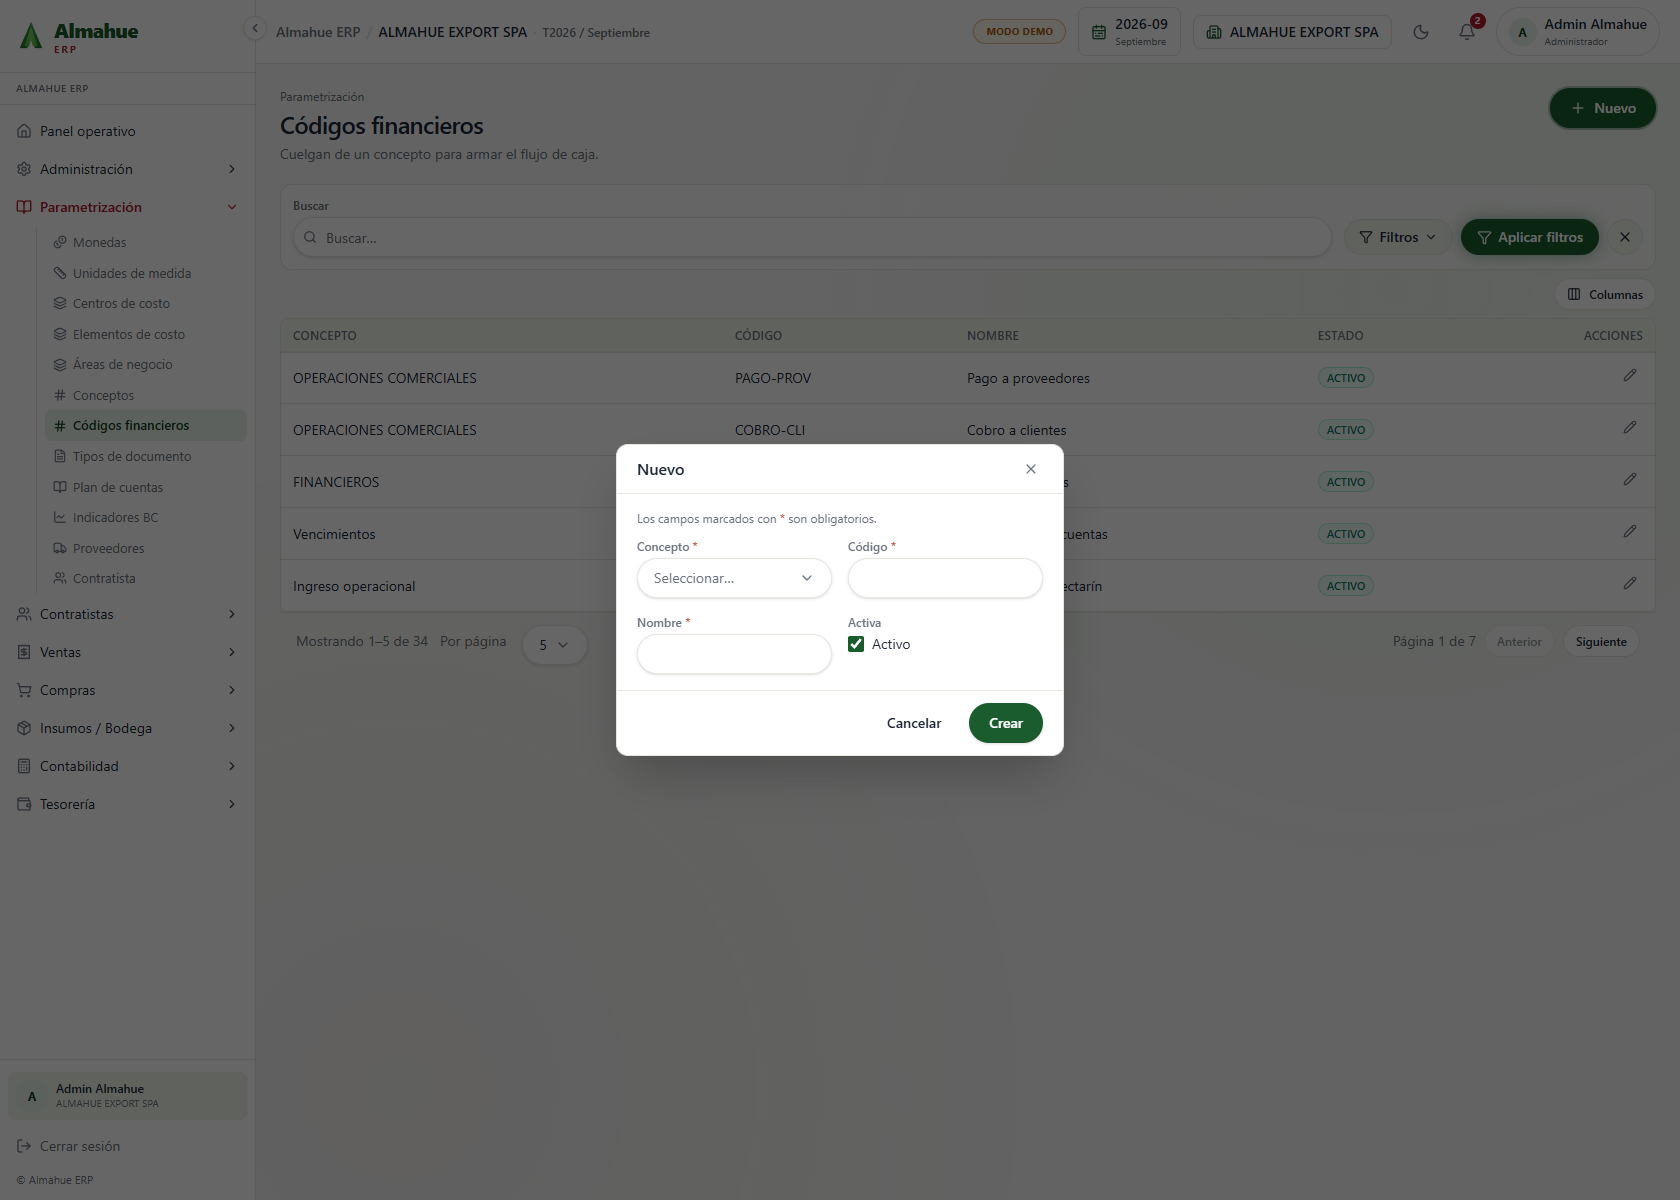Open notifications bell icon

(1467, 32)
